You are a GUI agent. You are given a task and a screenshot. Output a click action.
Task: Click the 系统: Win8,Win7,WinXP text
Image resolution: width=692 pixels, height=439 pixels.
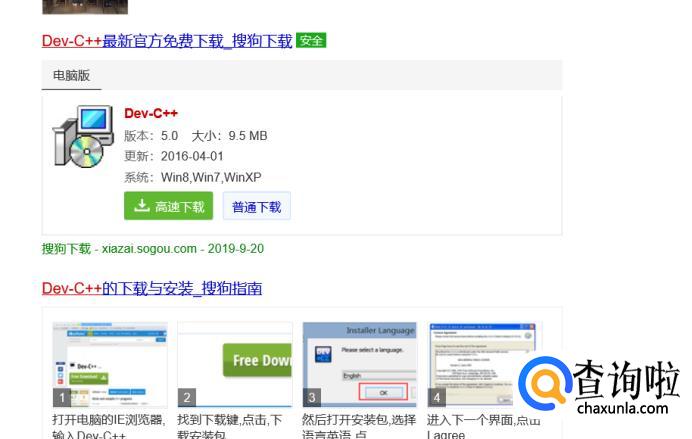pos(193,177)
